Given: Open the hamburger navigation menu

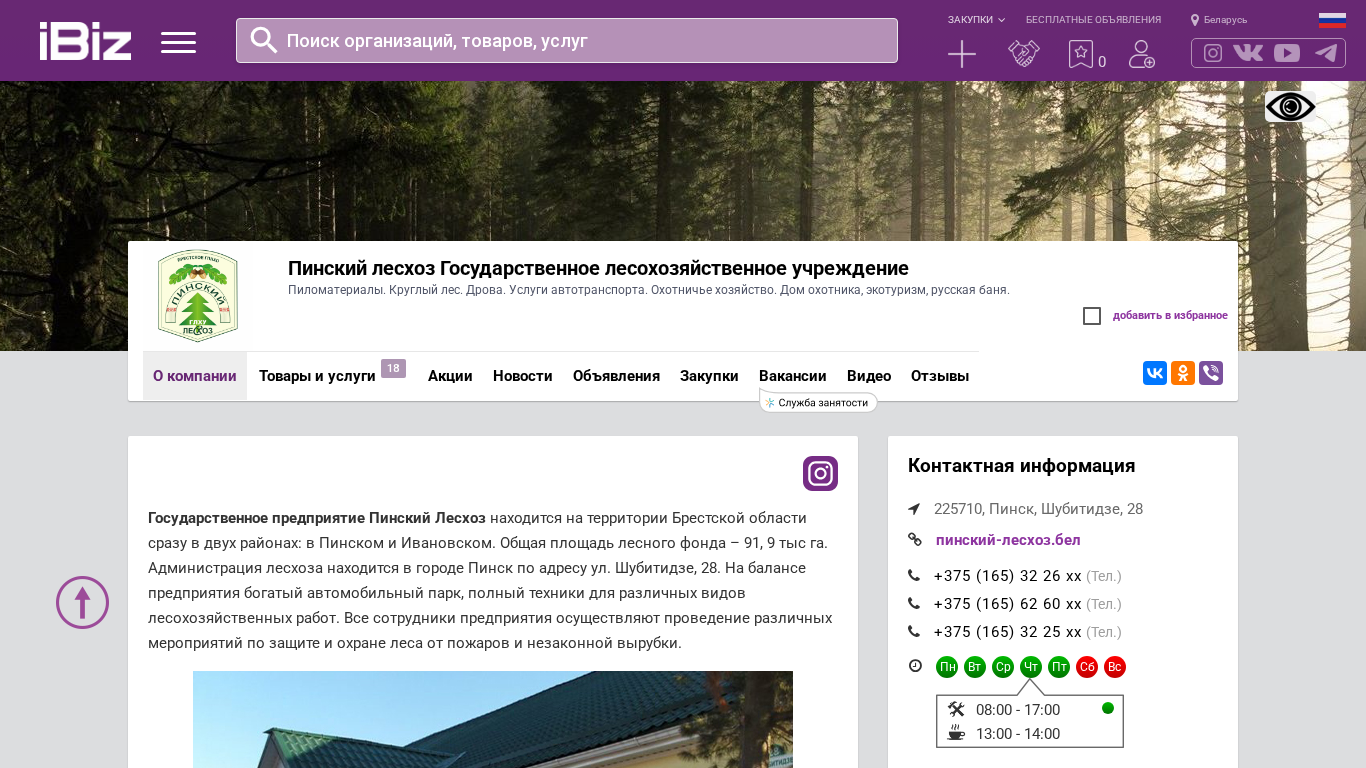Looking at the screenshot, I should click(178, 42).
